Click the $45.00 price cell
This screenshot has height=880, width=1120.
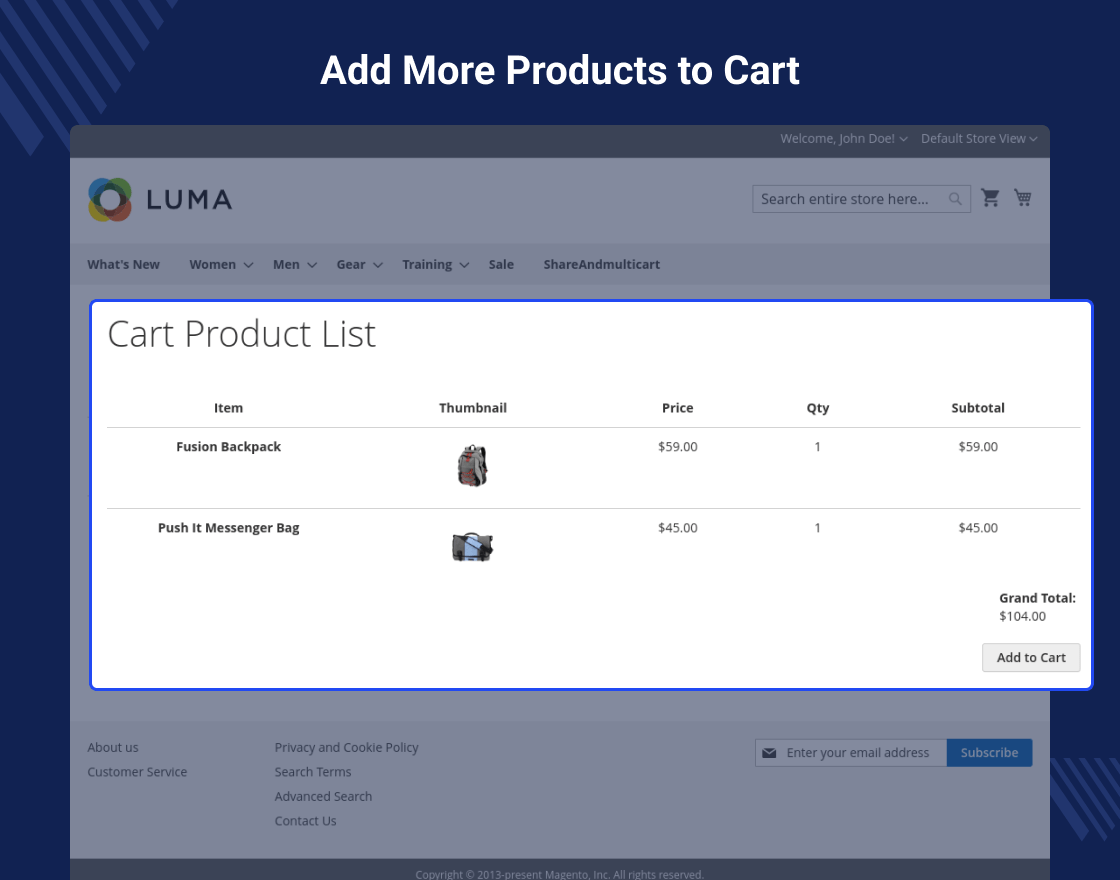pyautogui.click(x=678, y=528)
